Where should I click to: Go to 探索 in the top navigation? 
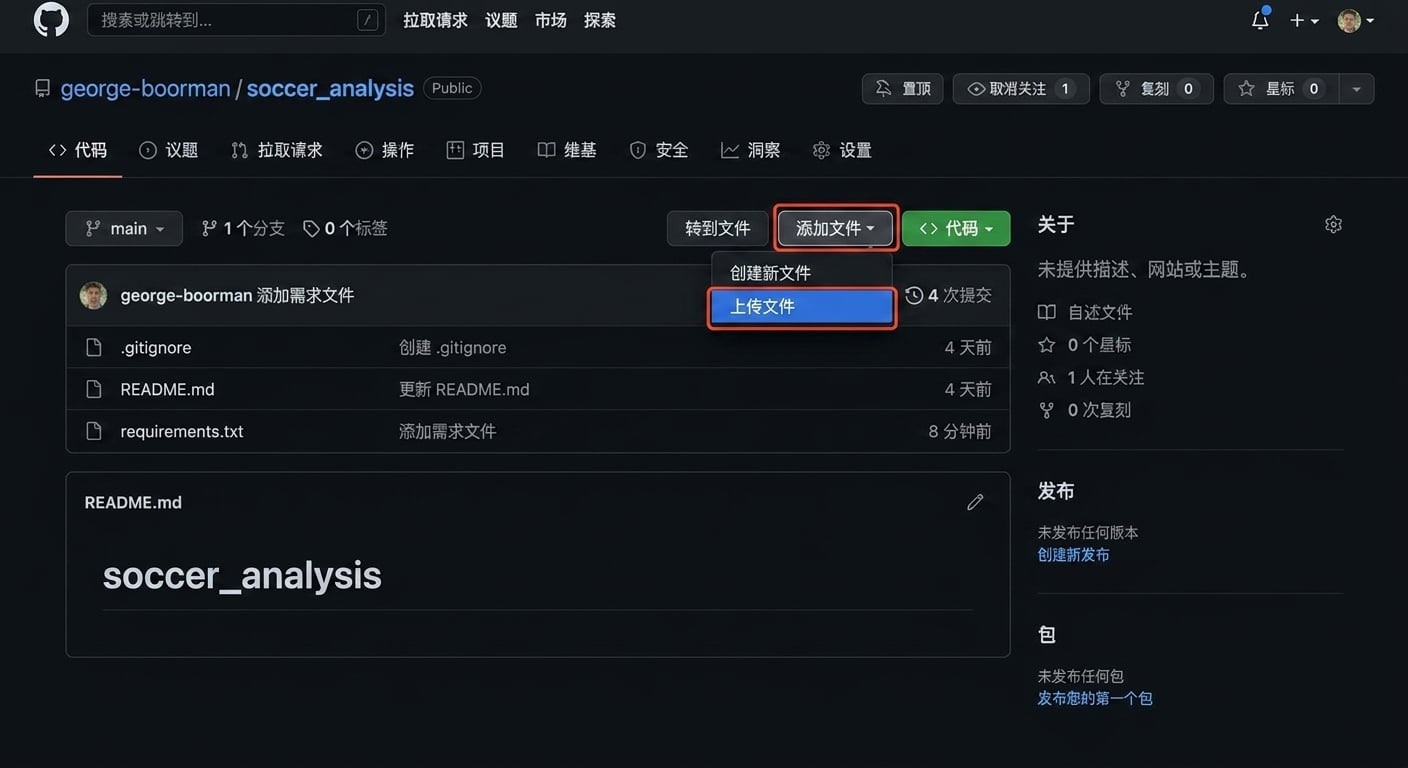pos(600,20)
